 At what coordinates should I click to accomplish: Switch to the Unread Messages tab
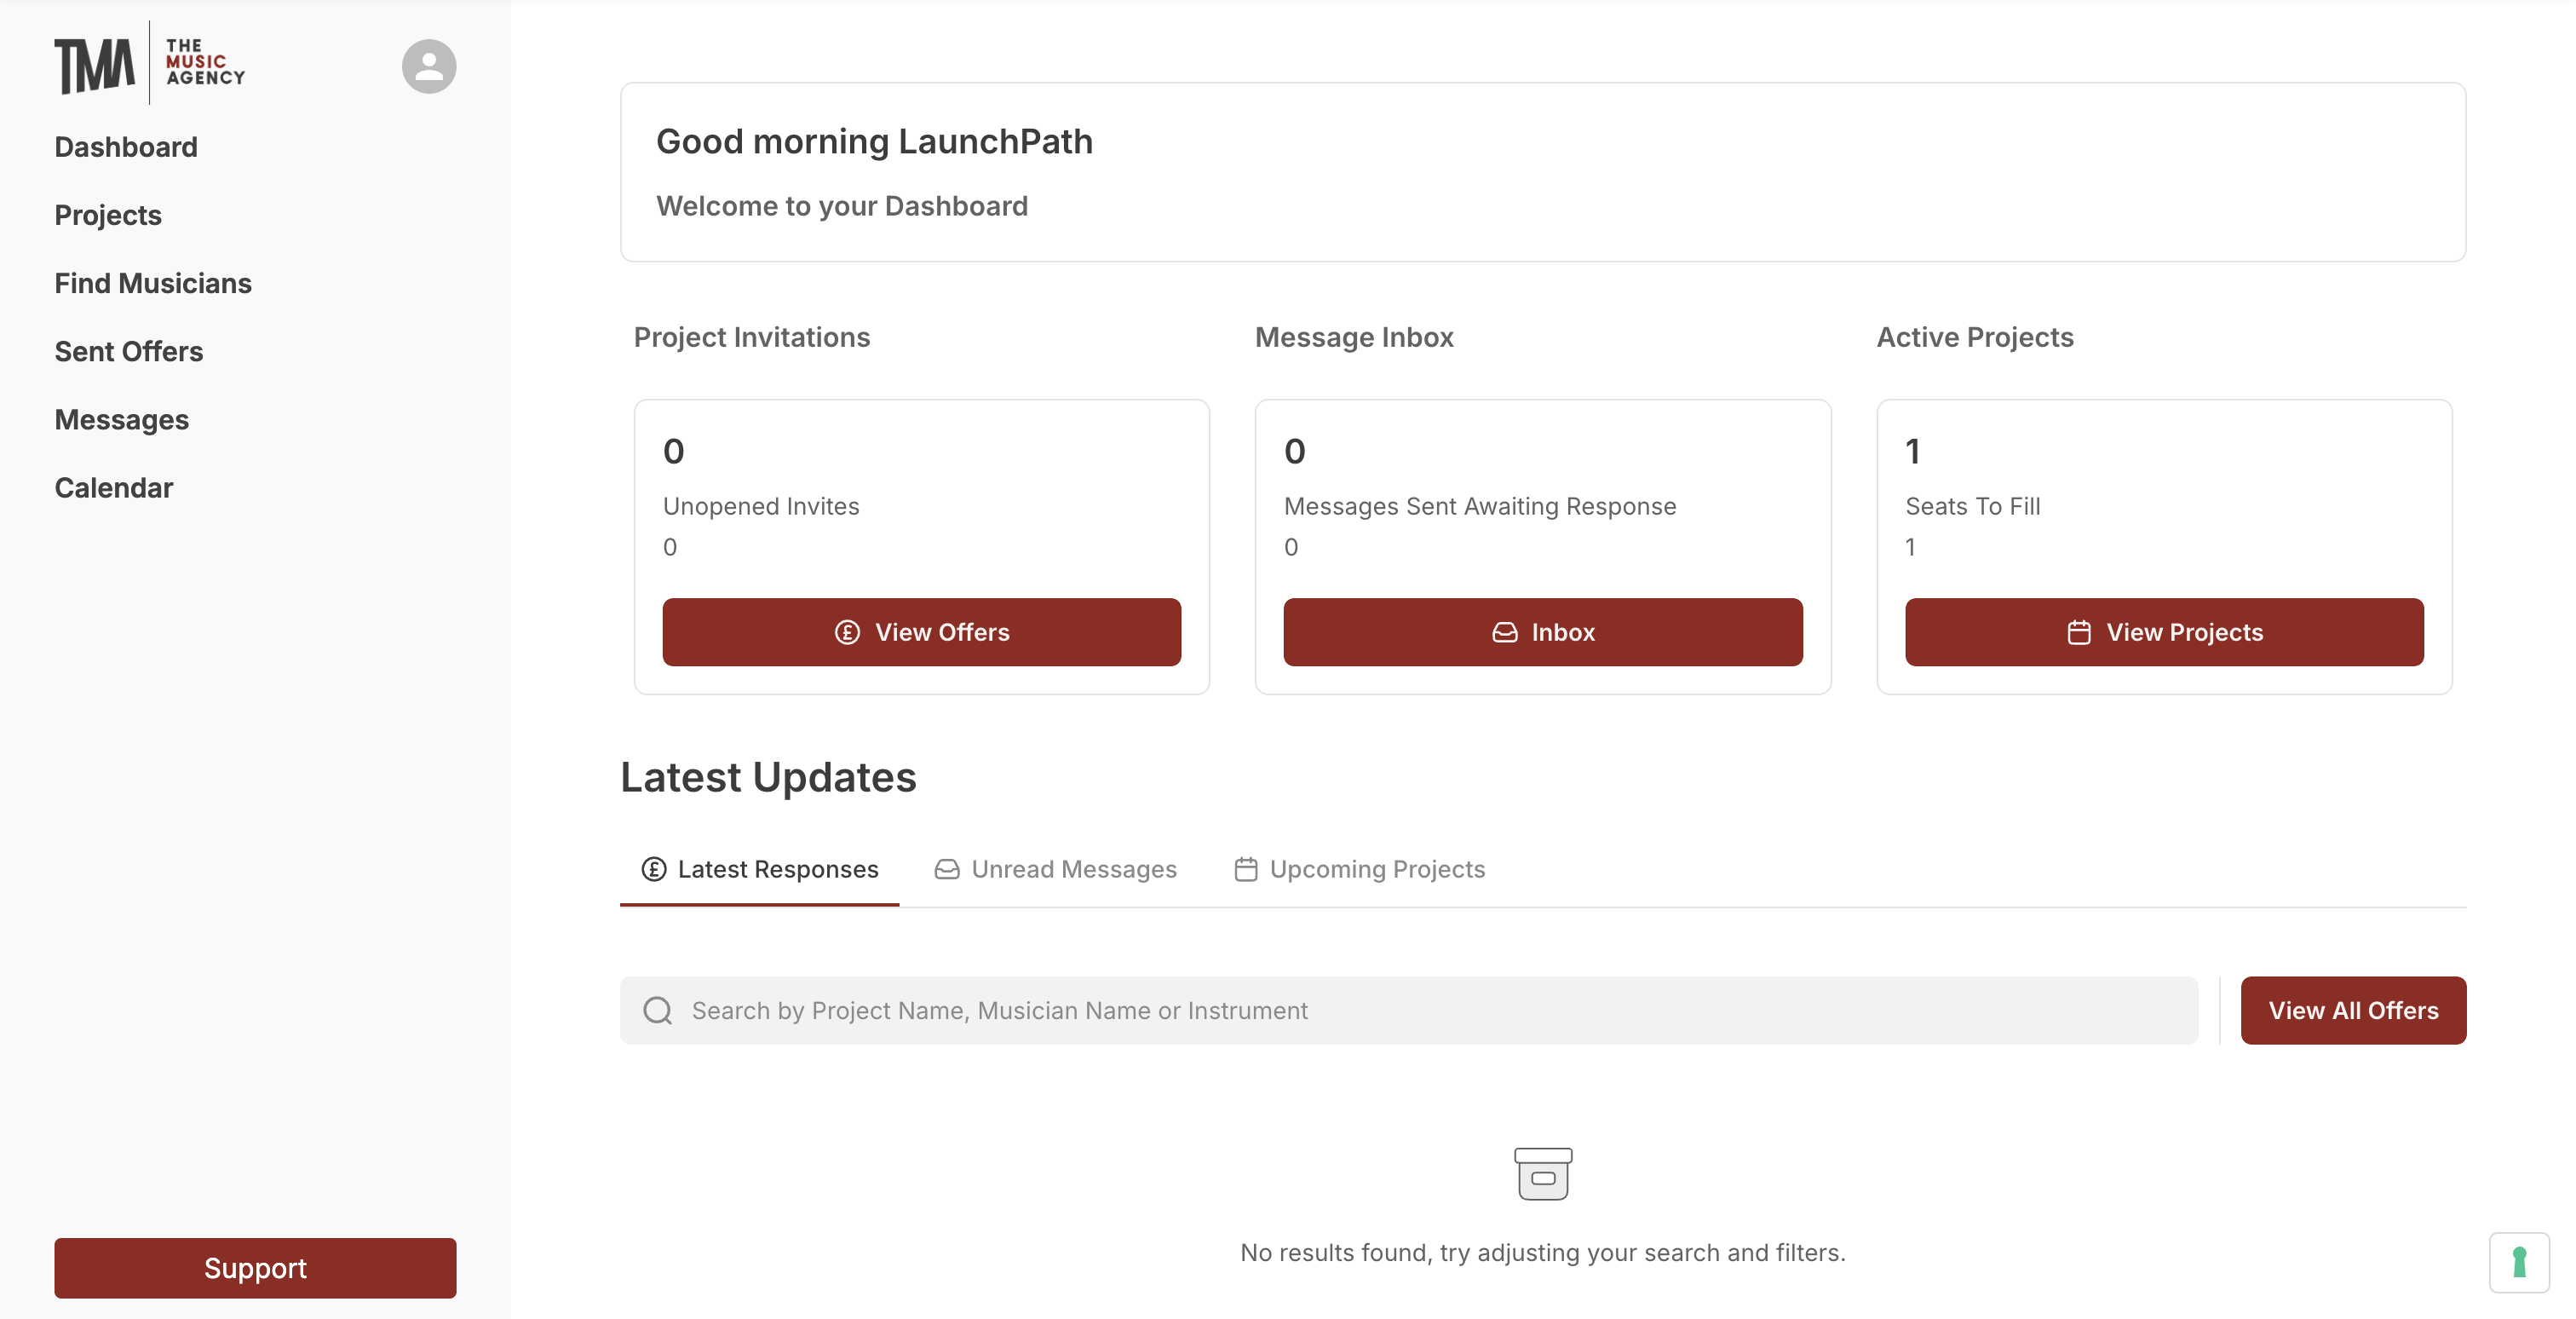click(1073, 869)
